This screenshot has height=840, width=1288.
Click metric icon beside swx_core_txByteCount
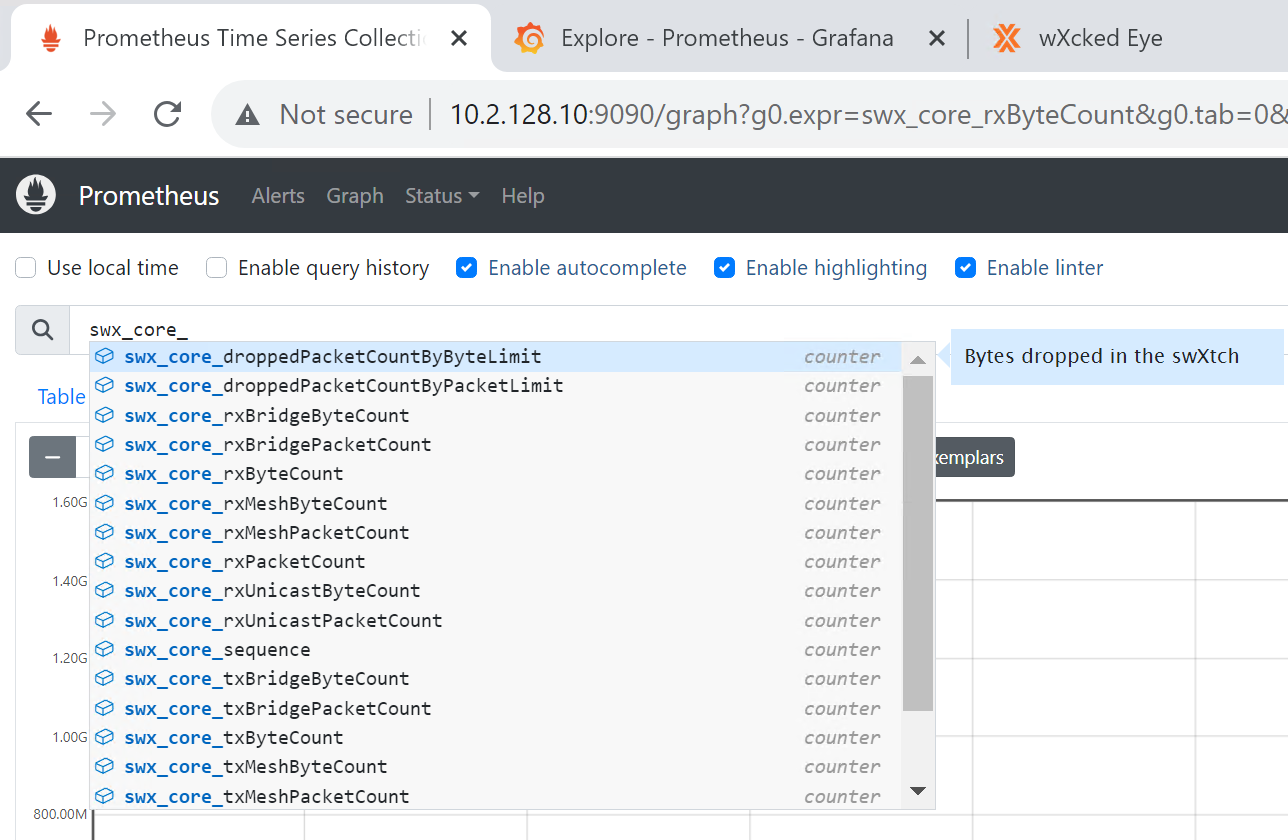104,737
